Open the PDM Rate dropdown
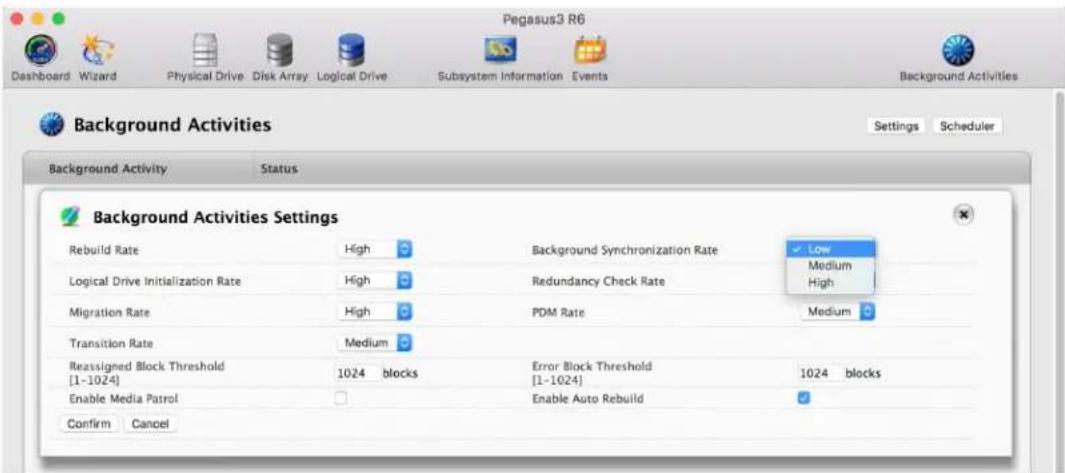Viewport: 1065px width, 473px height. tap(838, 311)
